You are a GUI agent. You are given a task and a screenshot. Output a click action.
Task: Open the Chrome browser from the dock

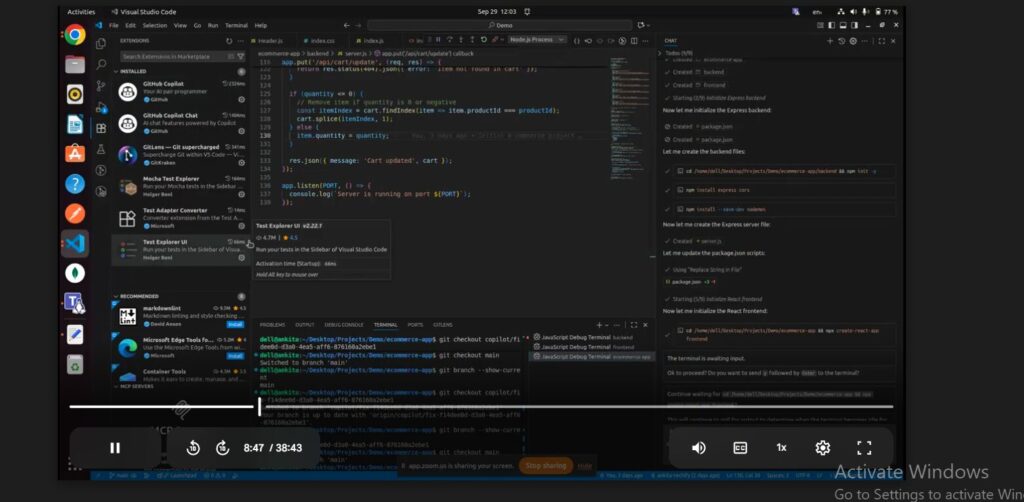pos(75,35)
